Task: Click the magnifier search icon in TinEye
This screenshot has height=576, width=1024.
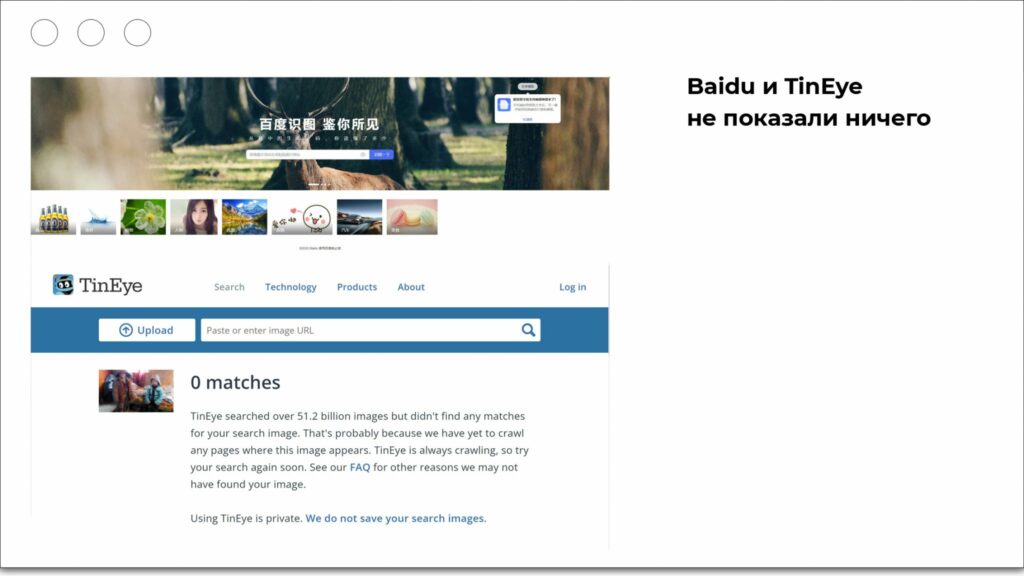Action: (528, 330)
